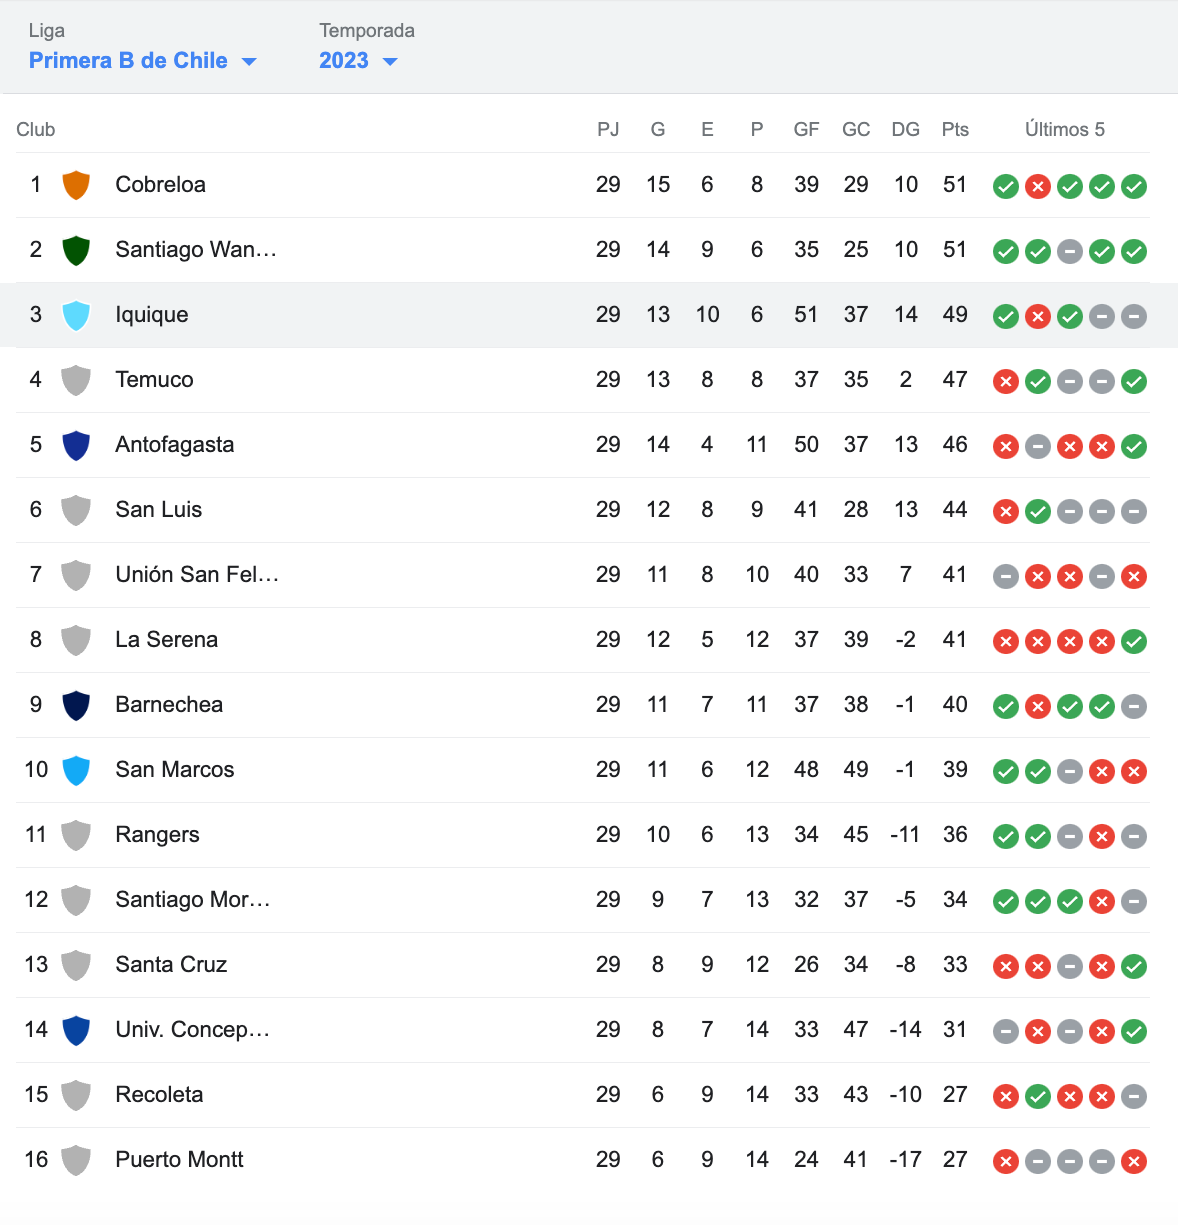Click Univ. Concepción's blue shield crest
The image size is (1178, 1225).
pyautogui.click(x=76, y=1030)
